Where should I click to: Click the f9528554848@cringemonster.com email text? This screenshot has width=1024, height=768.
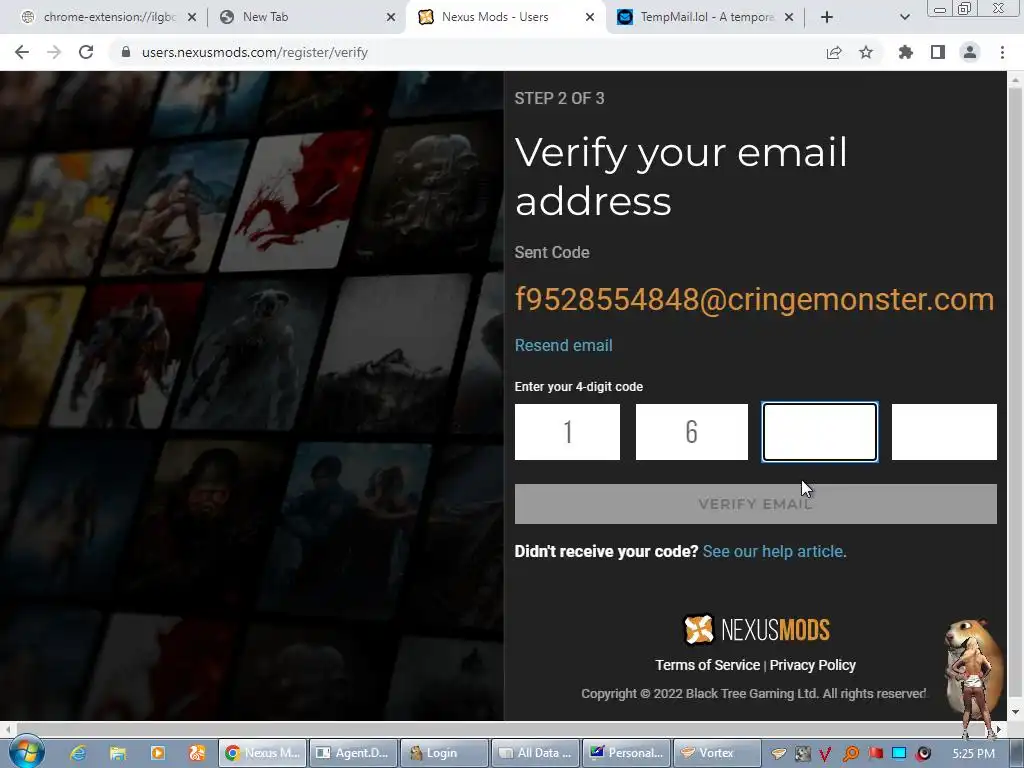click(x=754, y=299)
